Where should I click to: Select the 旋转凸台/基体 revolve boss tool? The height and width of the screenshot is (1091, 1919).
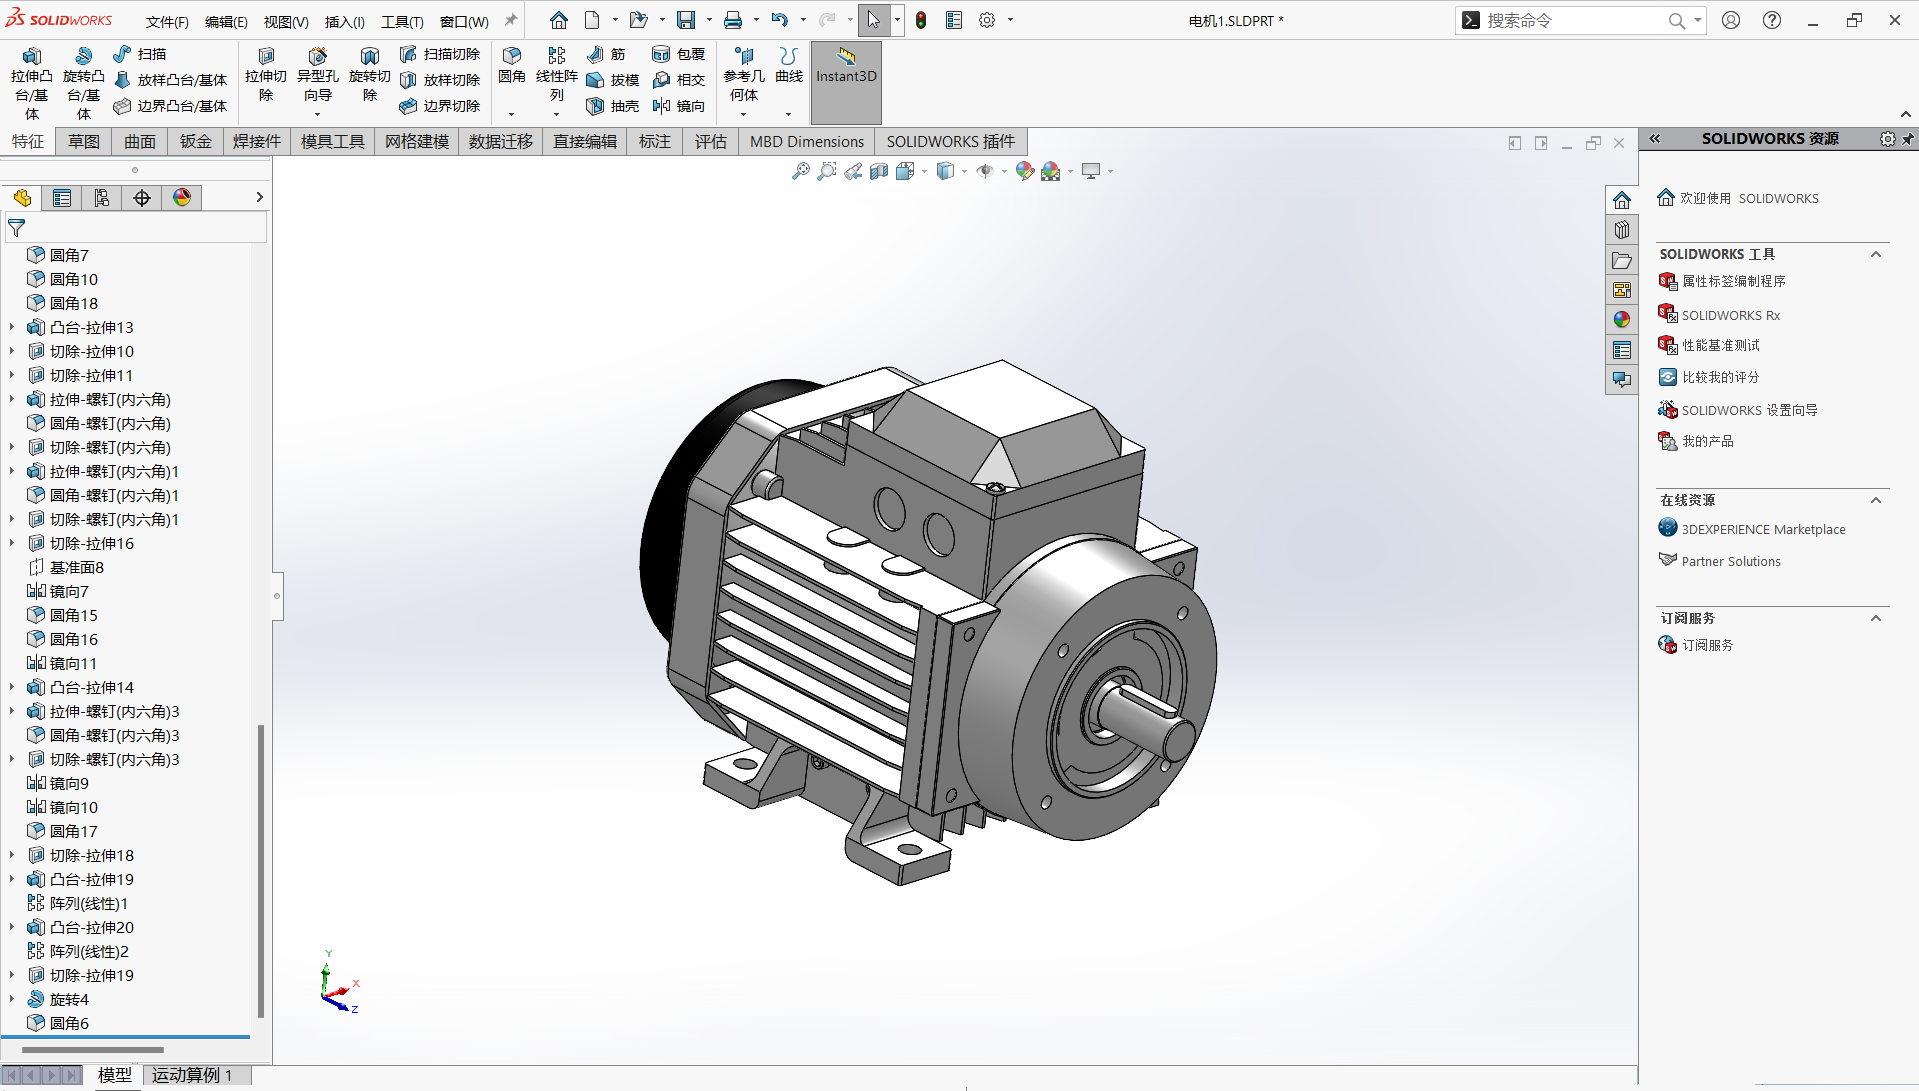84,83
